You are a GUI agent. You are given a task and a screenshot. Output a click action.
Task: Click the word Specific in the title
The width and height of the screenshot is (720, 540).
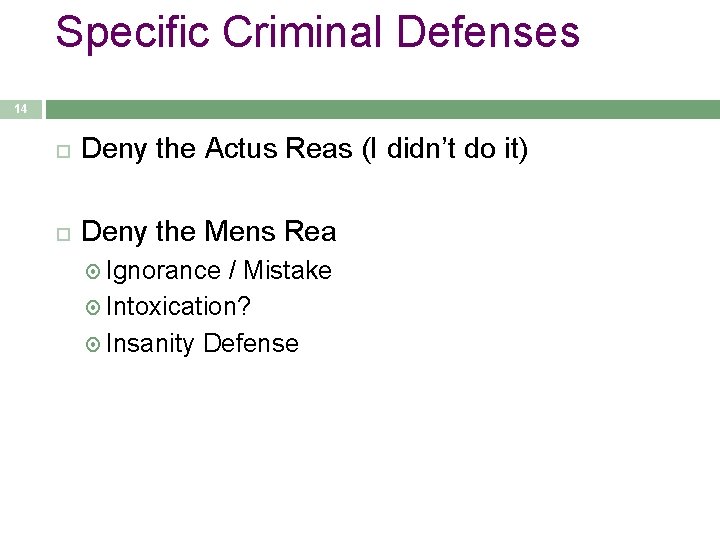tap(132, 33)
